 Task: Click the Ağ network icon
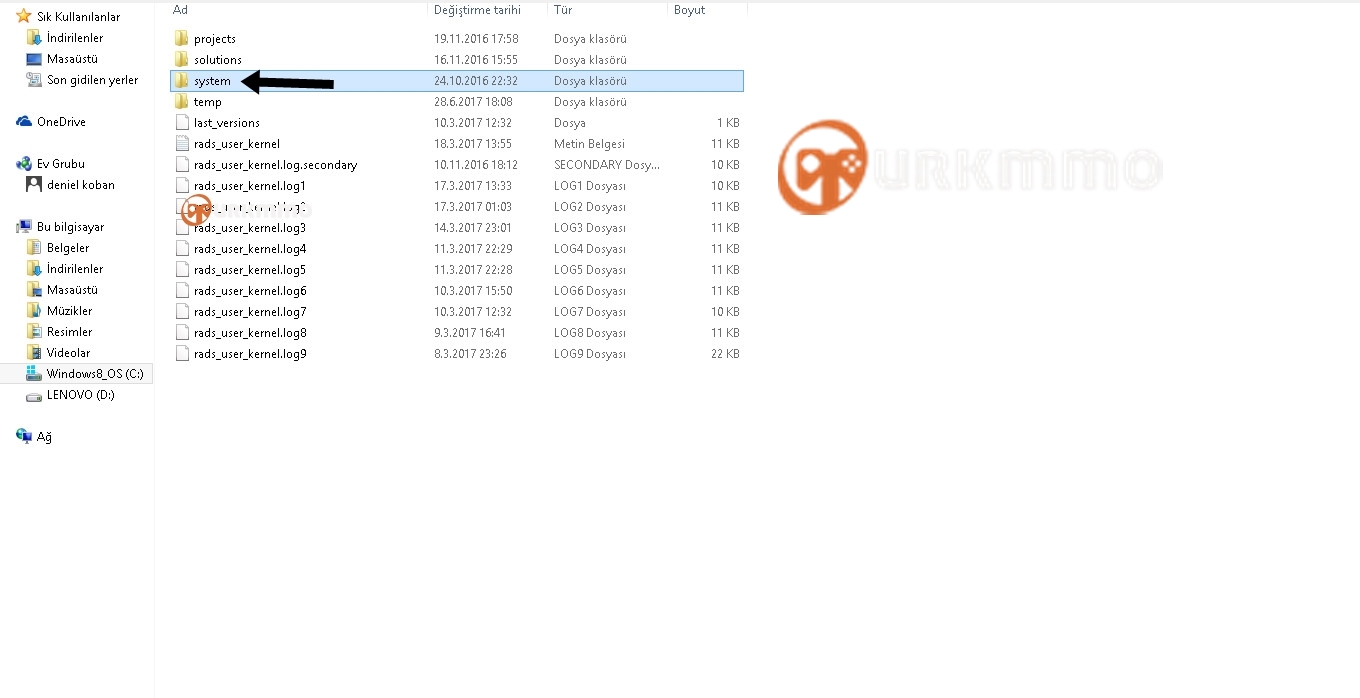point(24,436)
